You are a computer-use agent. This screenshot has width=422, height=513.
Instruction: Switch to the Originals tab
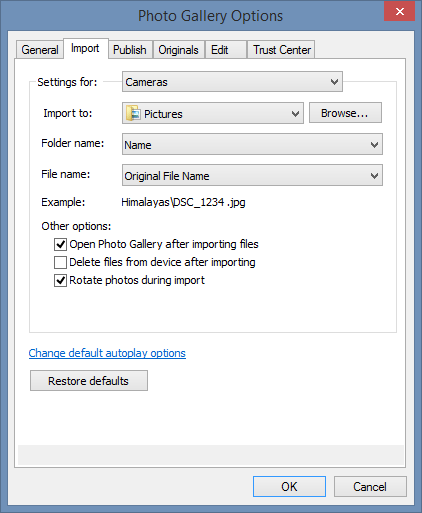178,50
